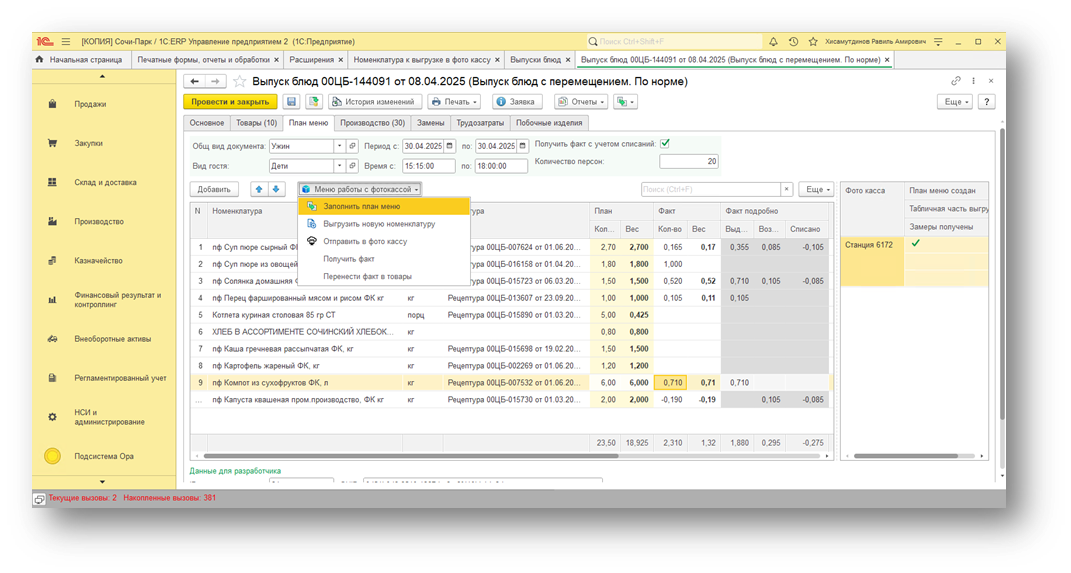Navigate back with left arrow
Viewport: 1071px width, 573px height.
coord(195,81)
